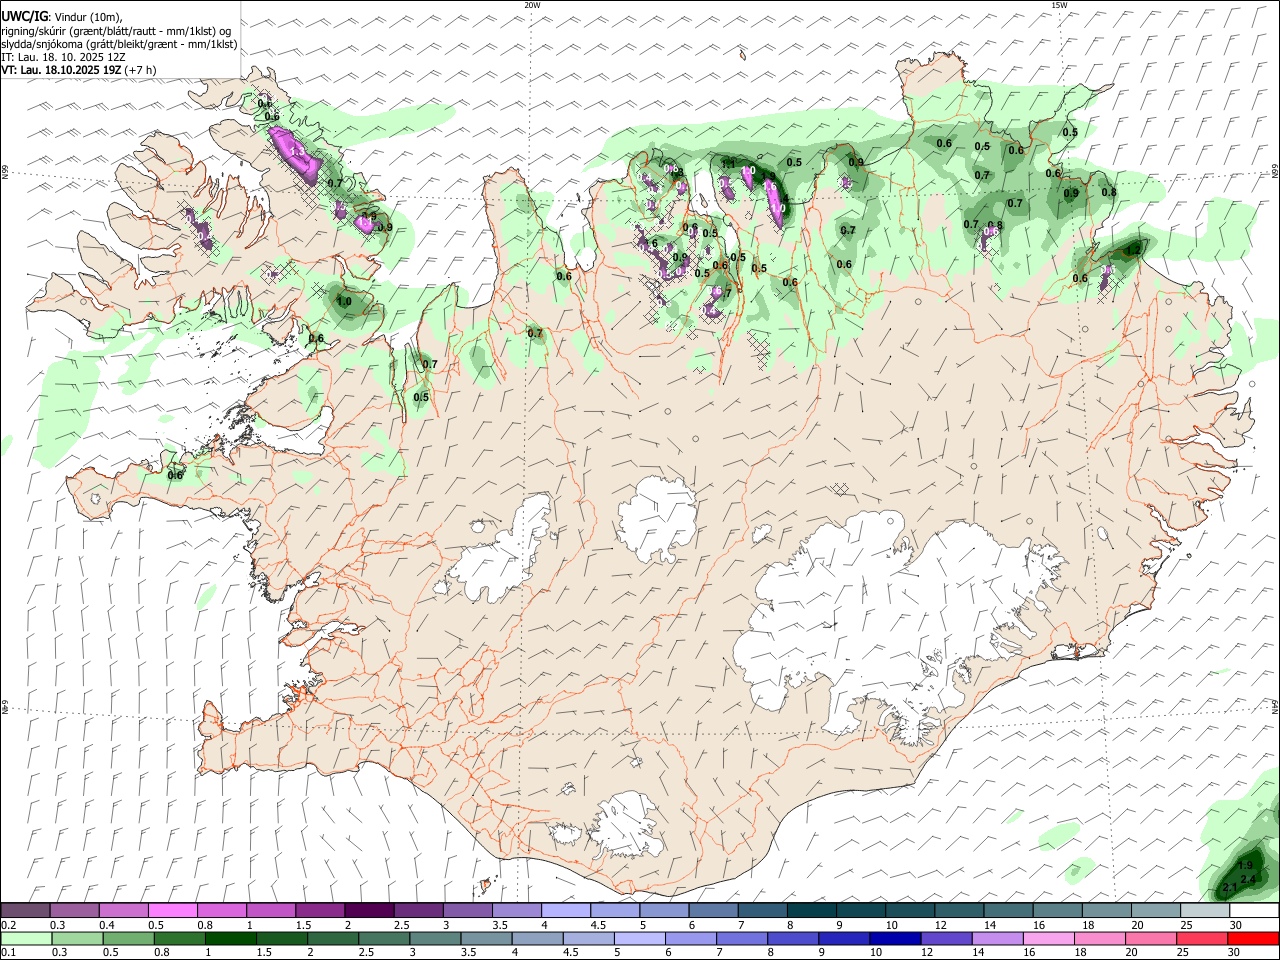
Task: Click the '15W' longitude label at top
Action: 1059,5
